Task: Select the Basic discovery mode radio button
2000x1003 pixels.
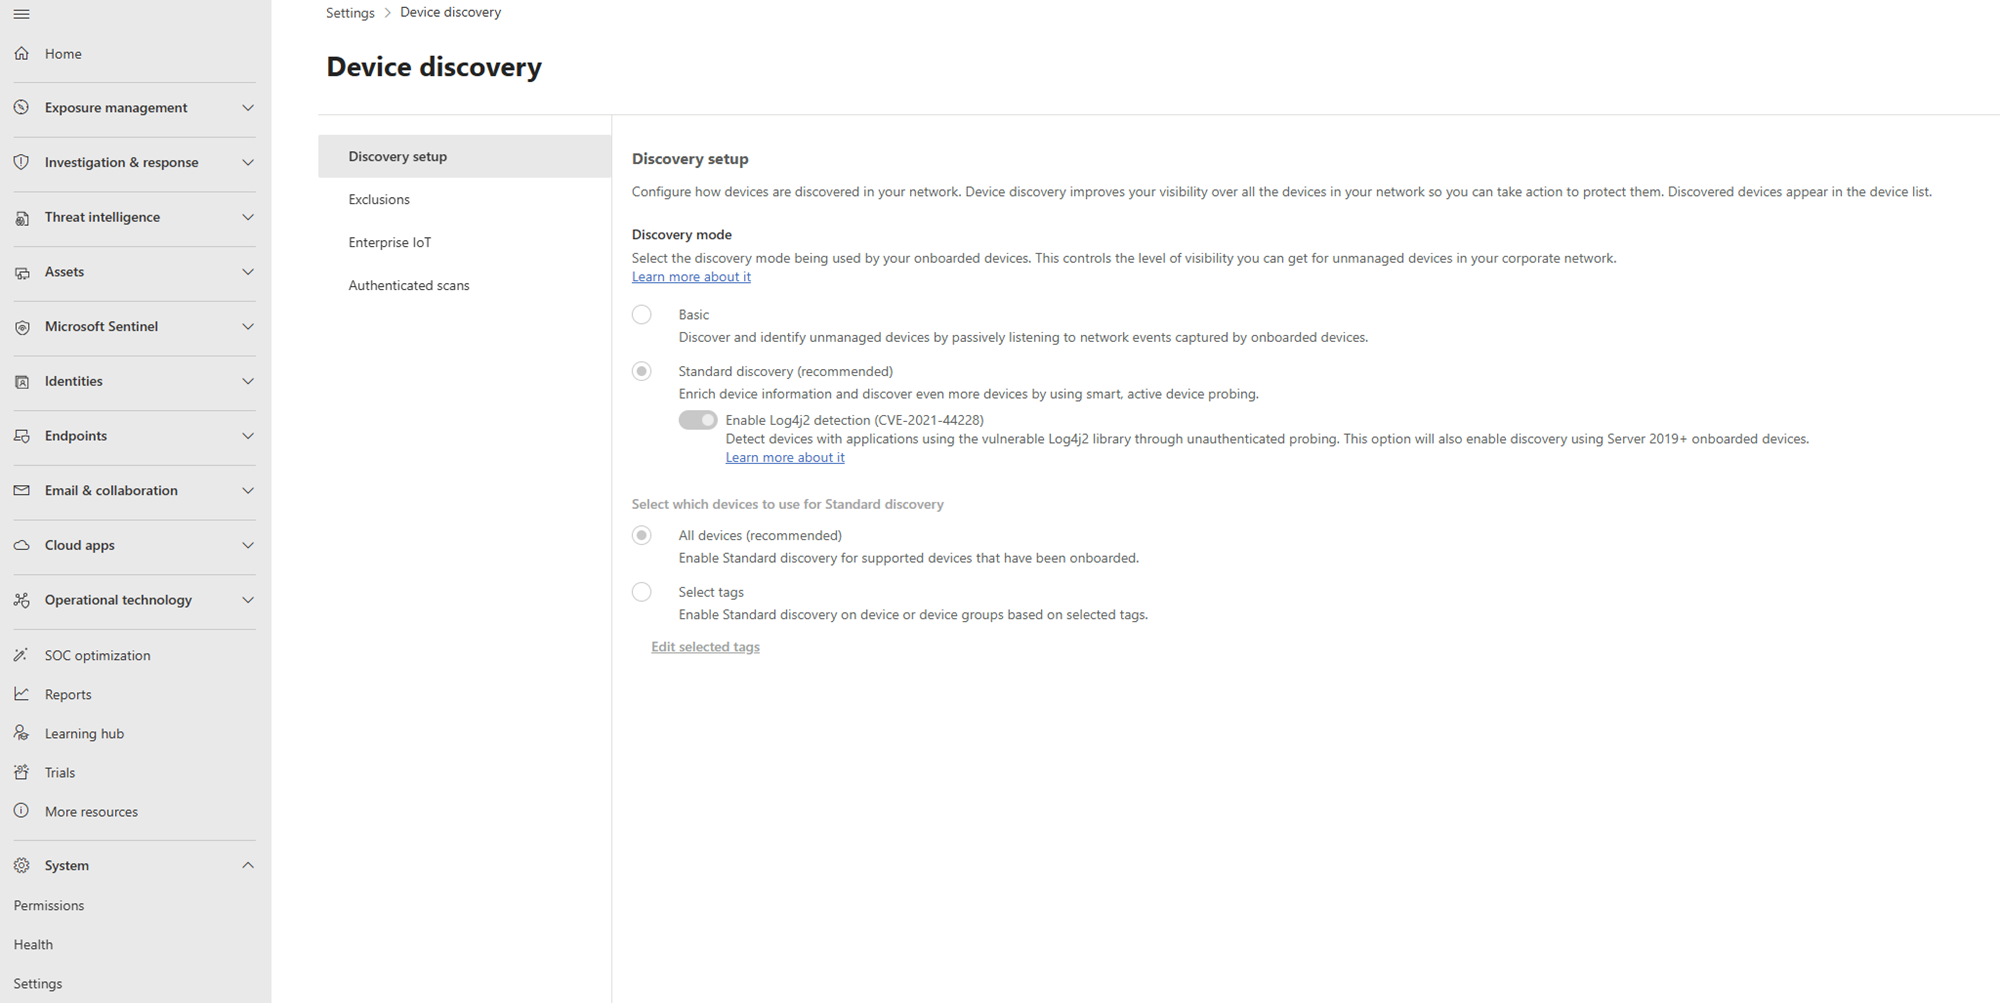Action: tap(642, 315)
